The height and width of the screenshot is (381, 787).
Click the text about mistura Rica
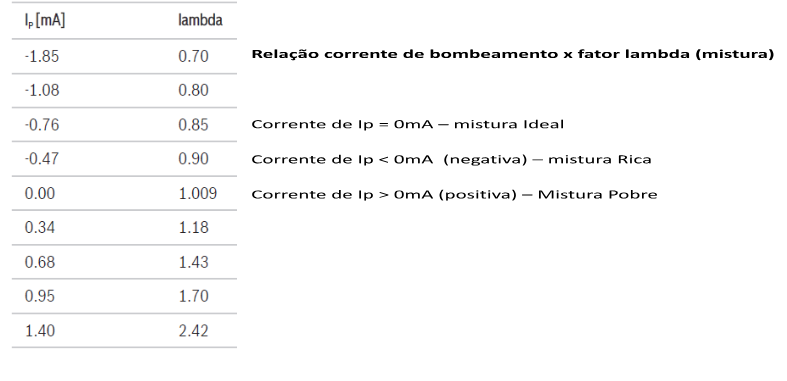(x=451, y=159)
